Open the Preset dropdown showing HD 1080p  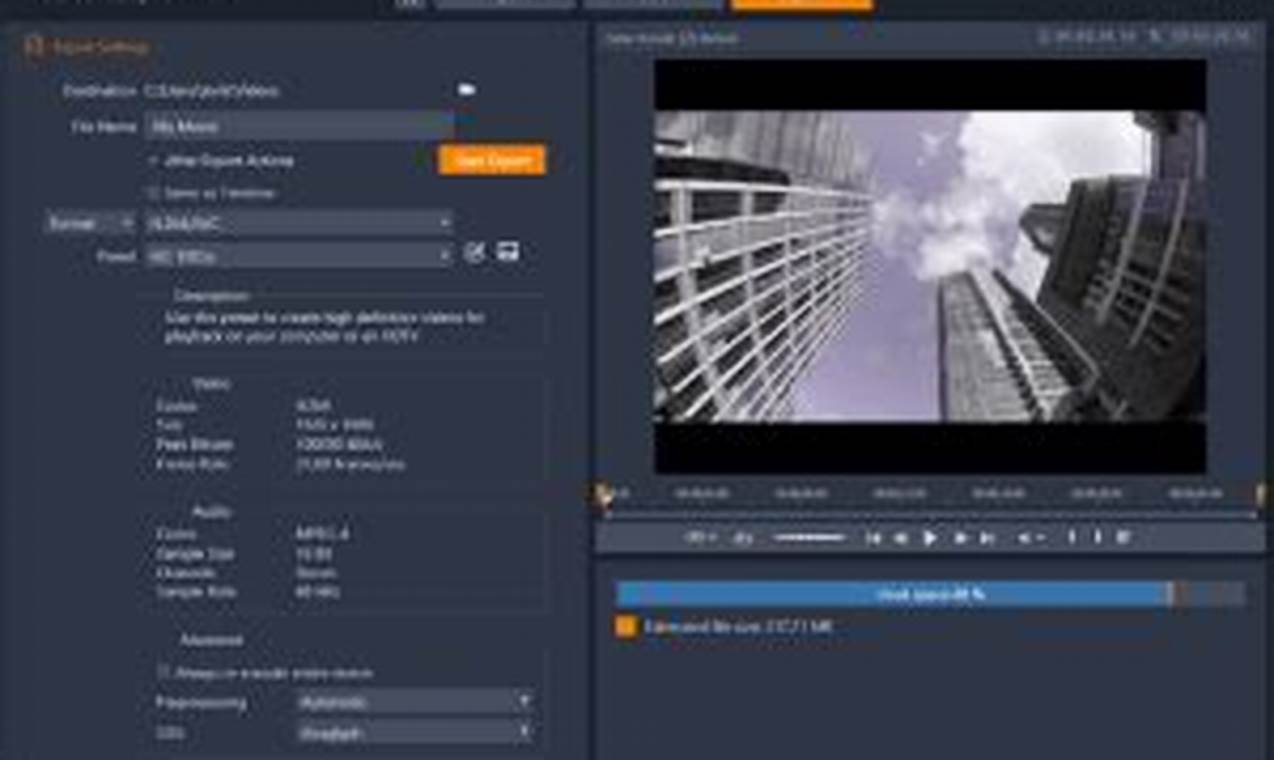295,253
